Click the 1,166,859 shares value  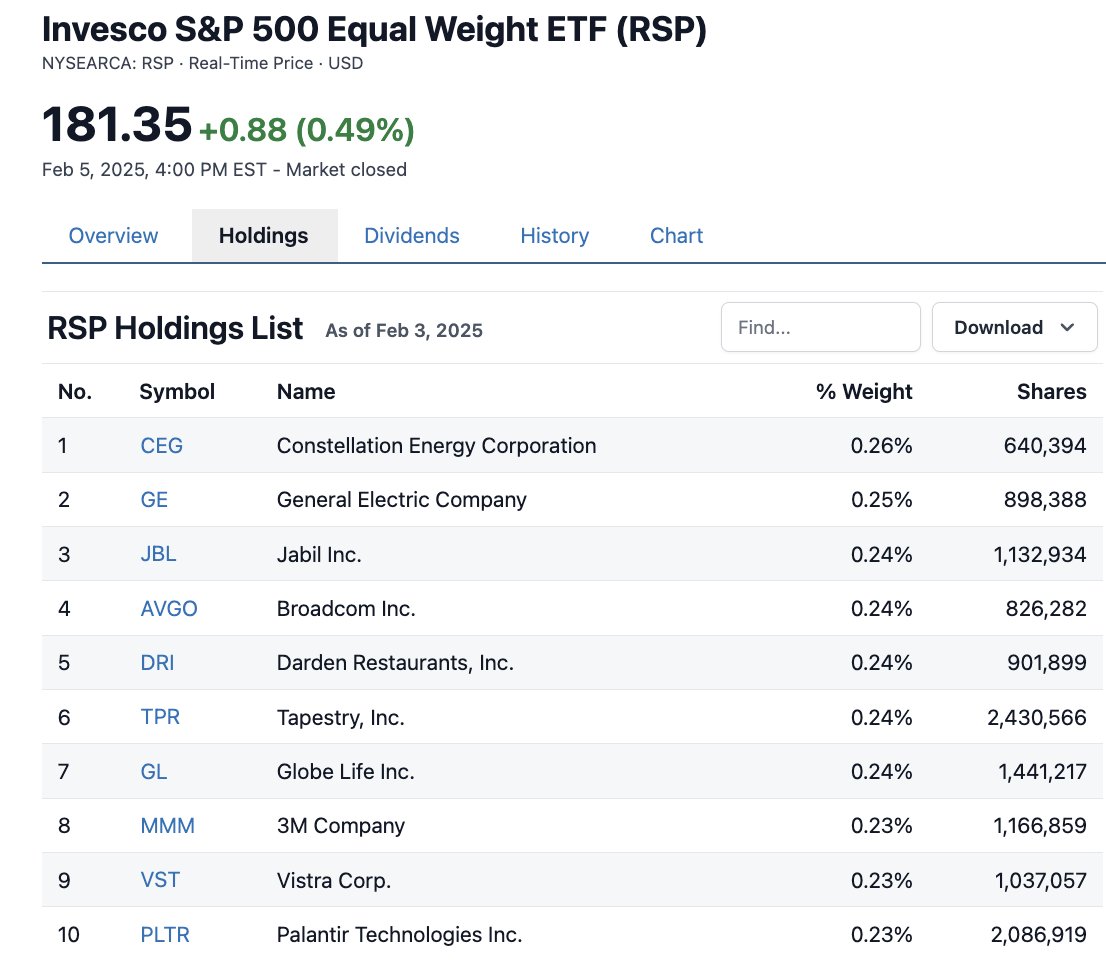(1040, 826)
